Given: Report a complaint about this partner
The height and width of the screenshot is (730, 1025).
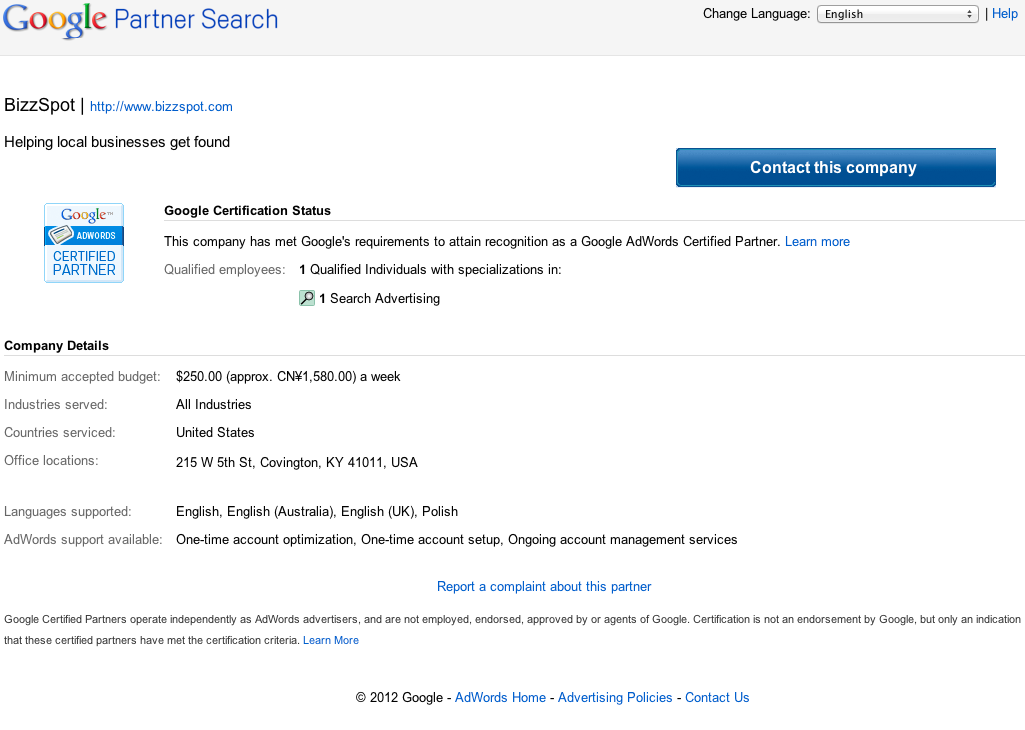Looking at the screenshot, I should pos(544,587).
